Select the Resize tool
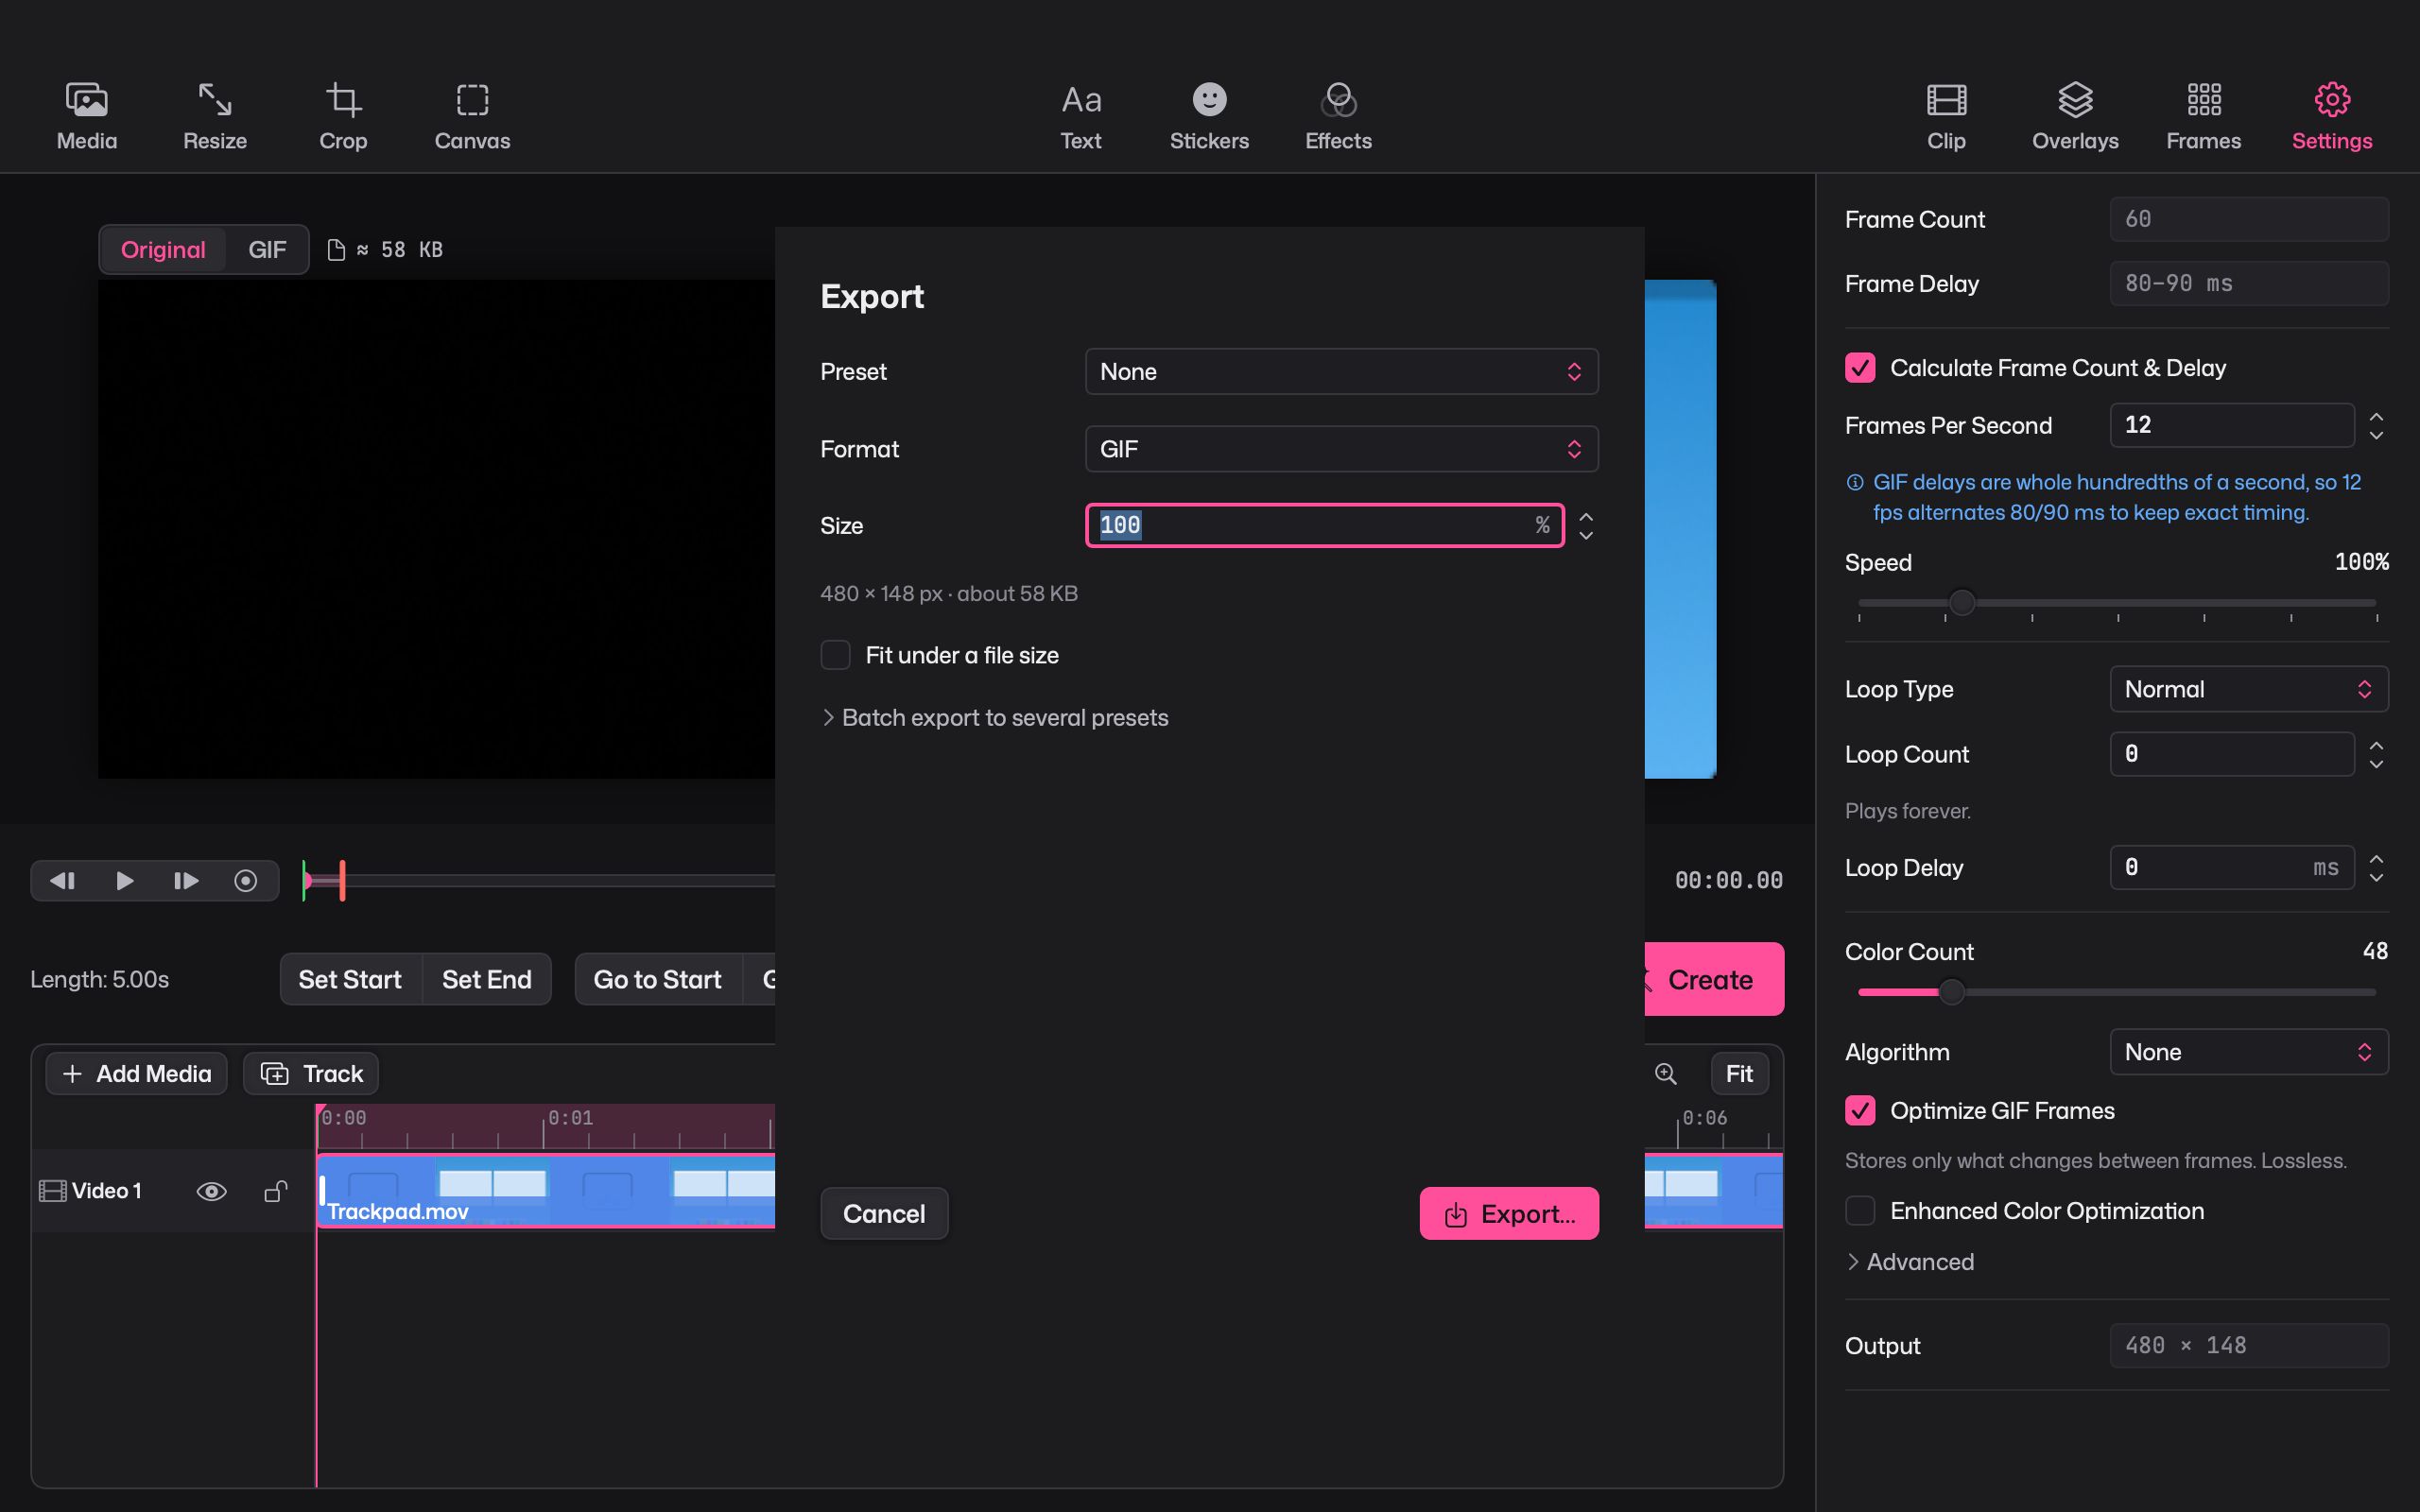 (215, 117)
